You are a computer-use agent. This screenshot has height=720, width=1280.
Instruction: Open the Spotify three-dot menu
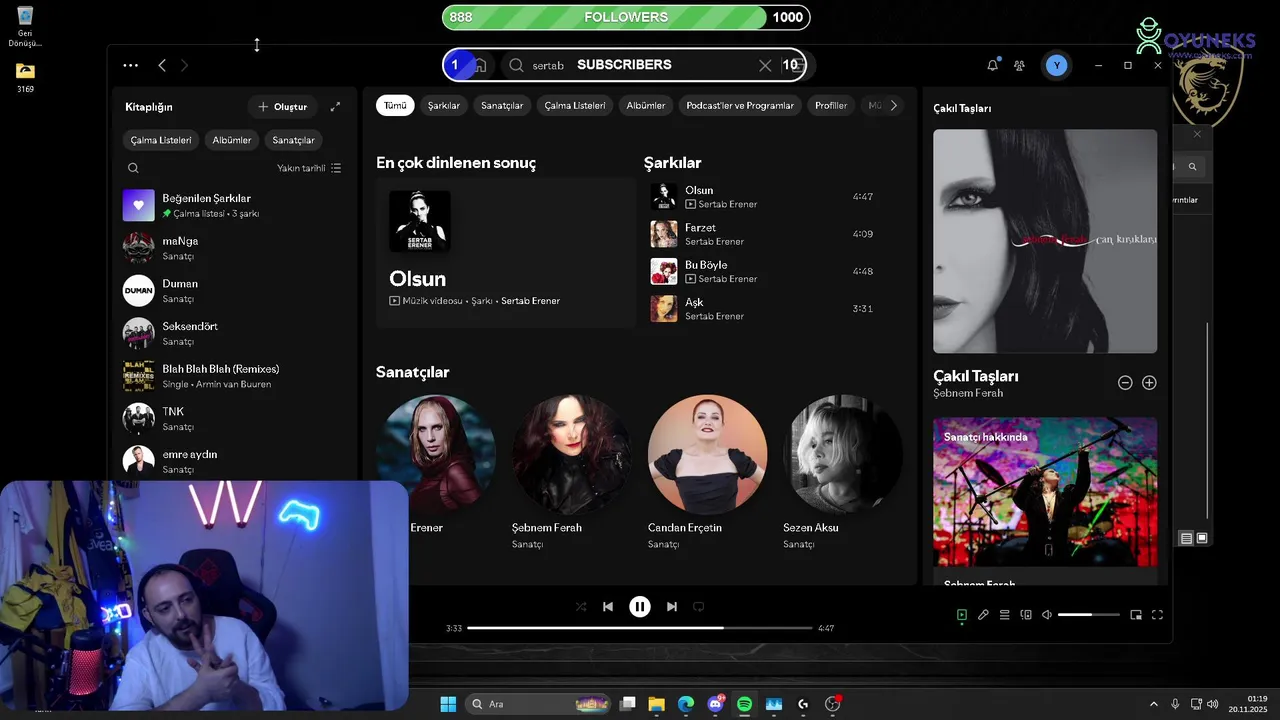pos(131,65)
